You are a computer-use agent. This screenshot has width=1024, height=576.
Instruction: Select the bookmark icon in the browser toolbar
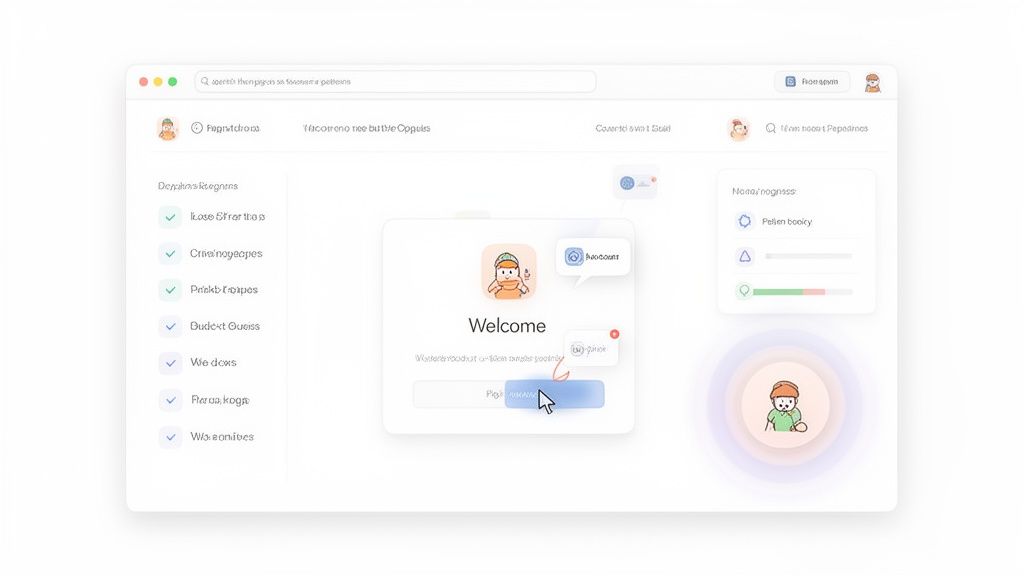tap(791, 81)
